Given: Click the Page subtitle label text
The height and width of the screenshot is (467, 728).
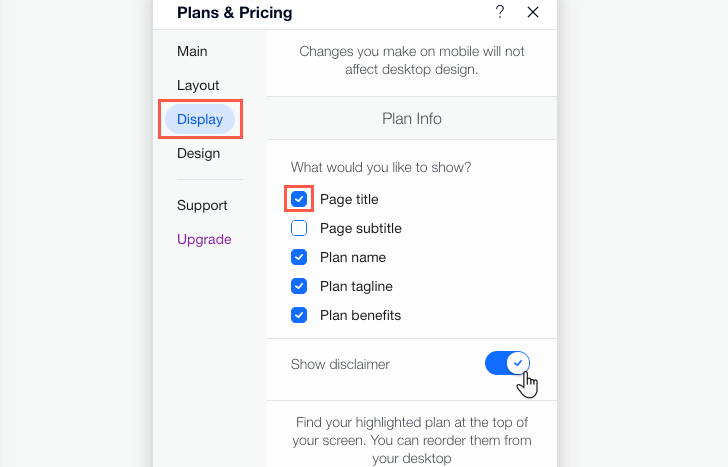Looking at the screenshot, I should pyautogui.click(x=361, y=228).
